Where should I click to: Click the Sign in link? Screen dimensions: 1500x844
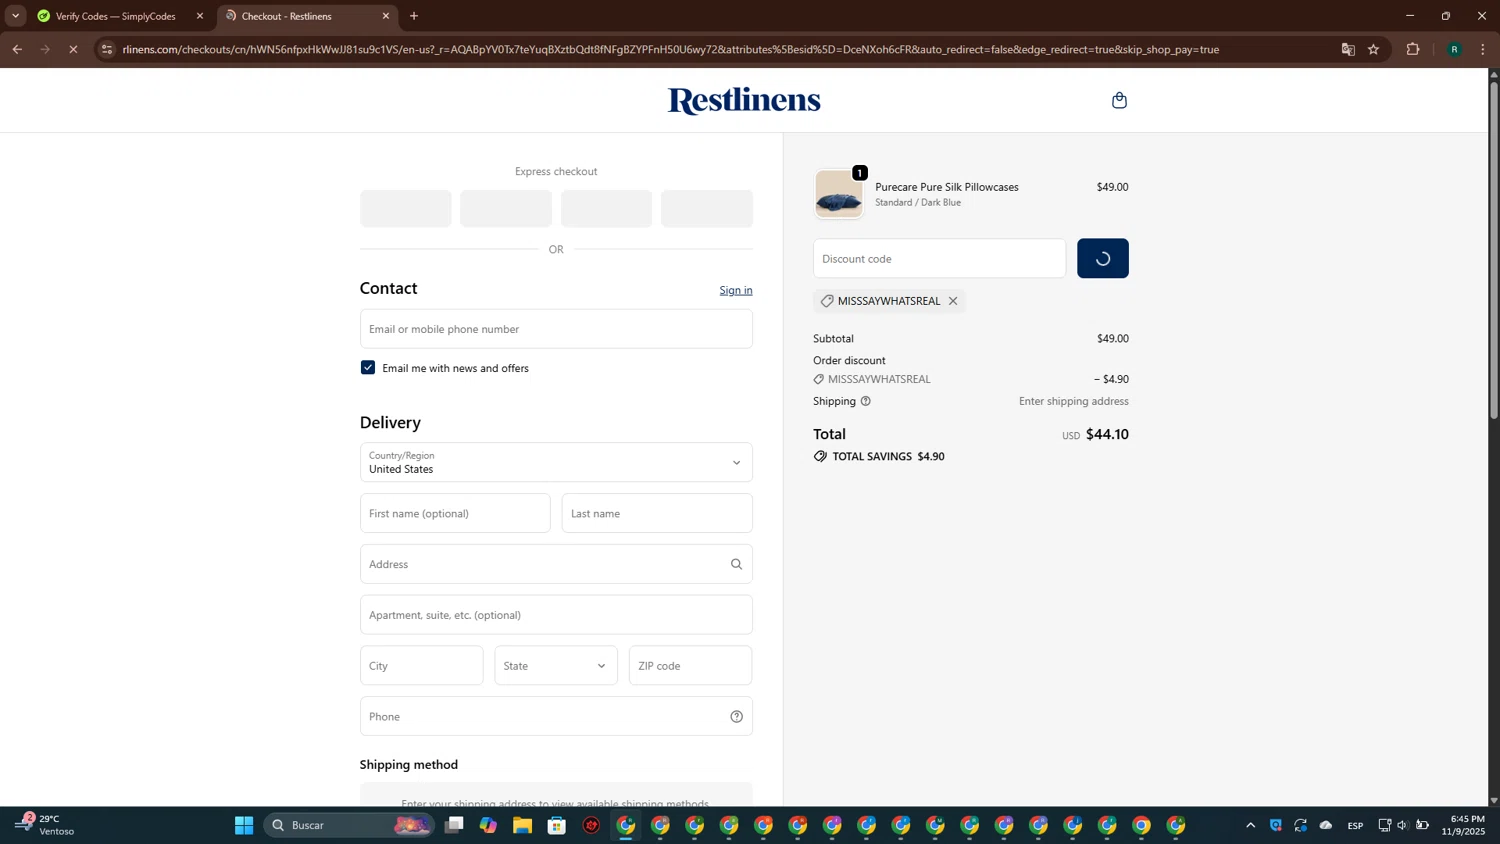coord(736,290)
